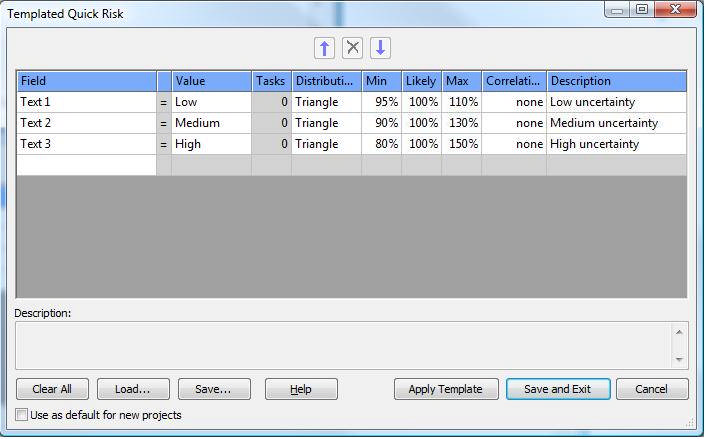Open the Triangle distribution cell in Medium row
Image resolution: width=706 pixels, height=439 pixels.
coord(326,123)
